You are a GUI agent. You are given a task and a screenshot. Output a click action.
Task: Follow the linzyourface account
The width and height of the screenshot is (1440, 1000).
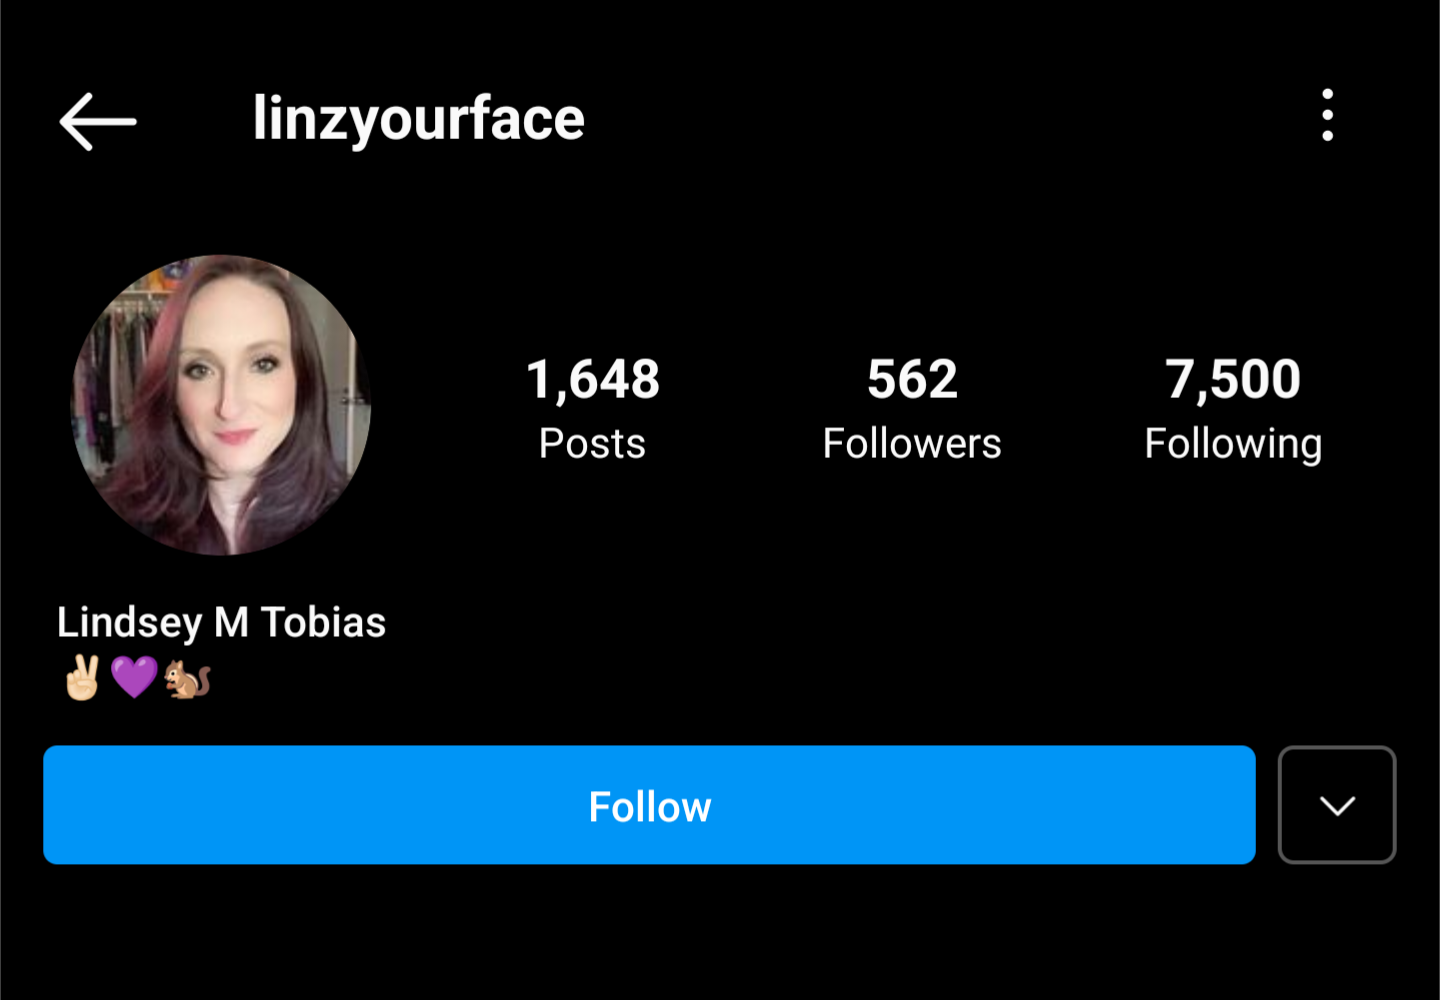point(649,805)
